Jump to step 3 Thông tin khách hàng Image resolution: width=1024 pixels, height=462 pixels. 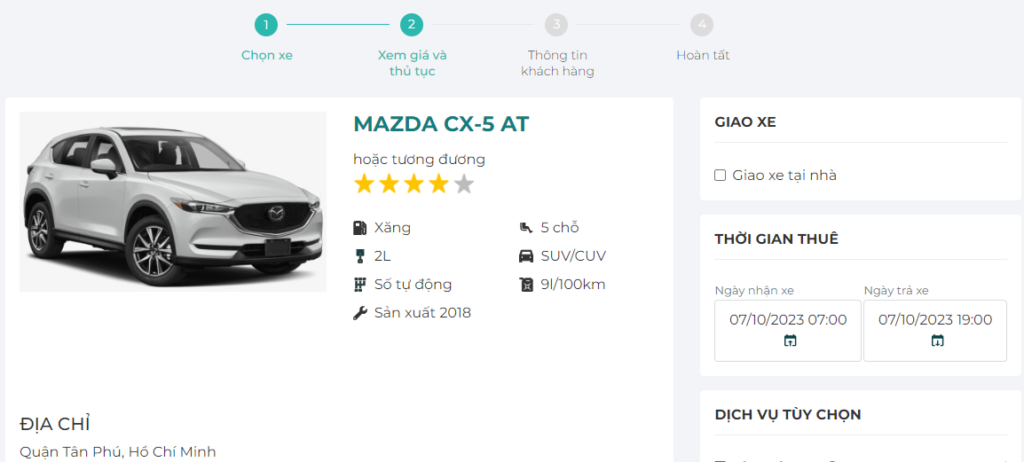[557, 24]
